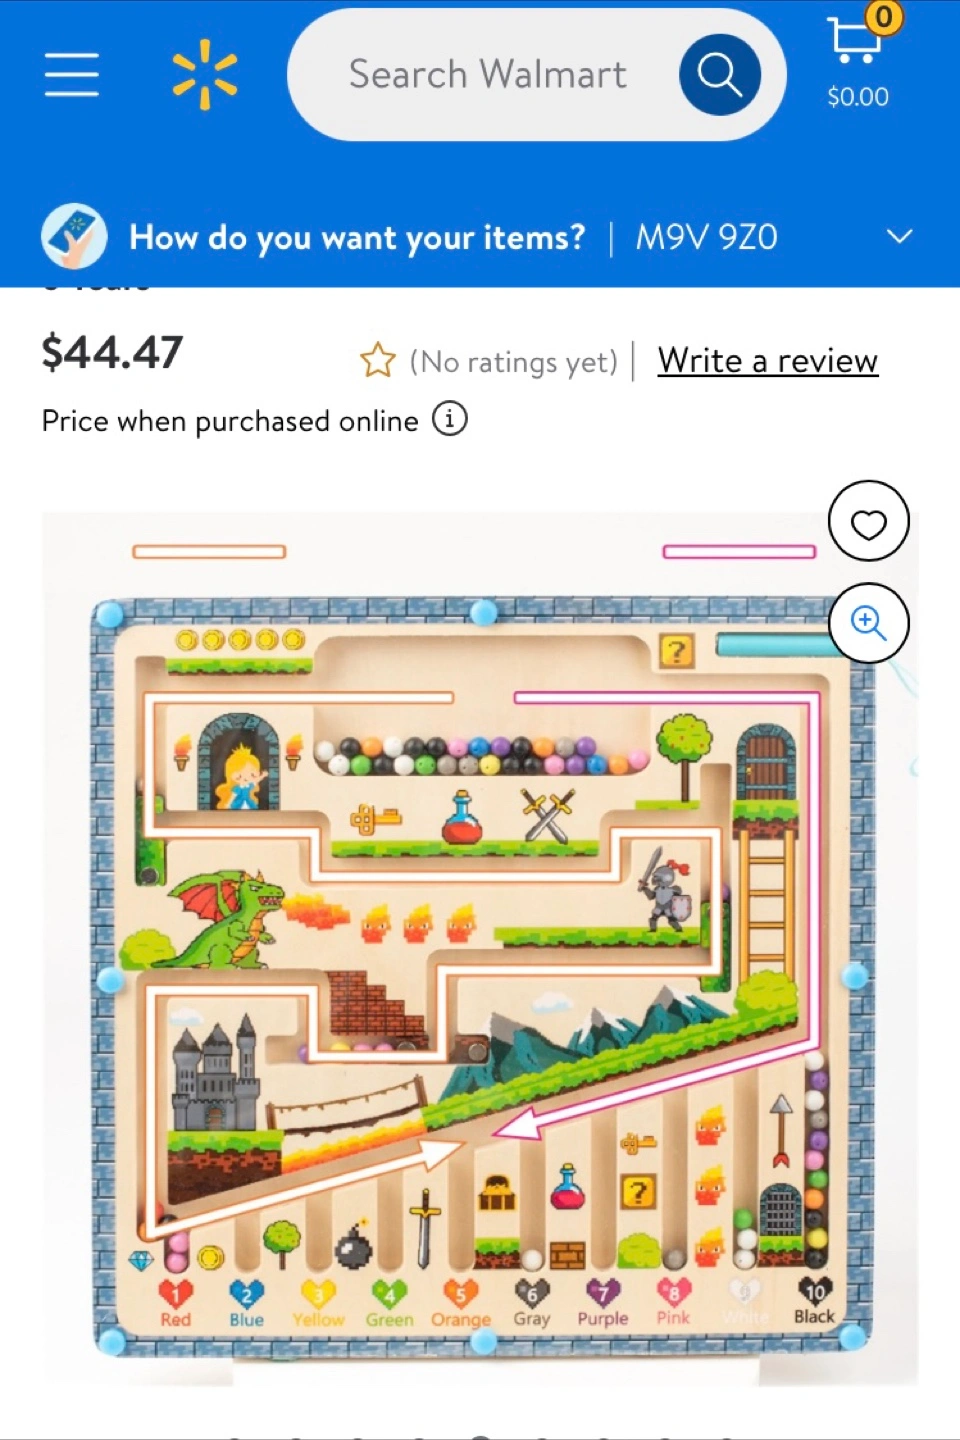Open 'How do you want your items?' selector
This screenshot has height=1440, width=960.
tap(357, 237)
